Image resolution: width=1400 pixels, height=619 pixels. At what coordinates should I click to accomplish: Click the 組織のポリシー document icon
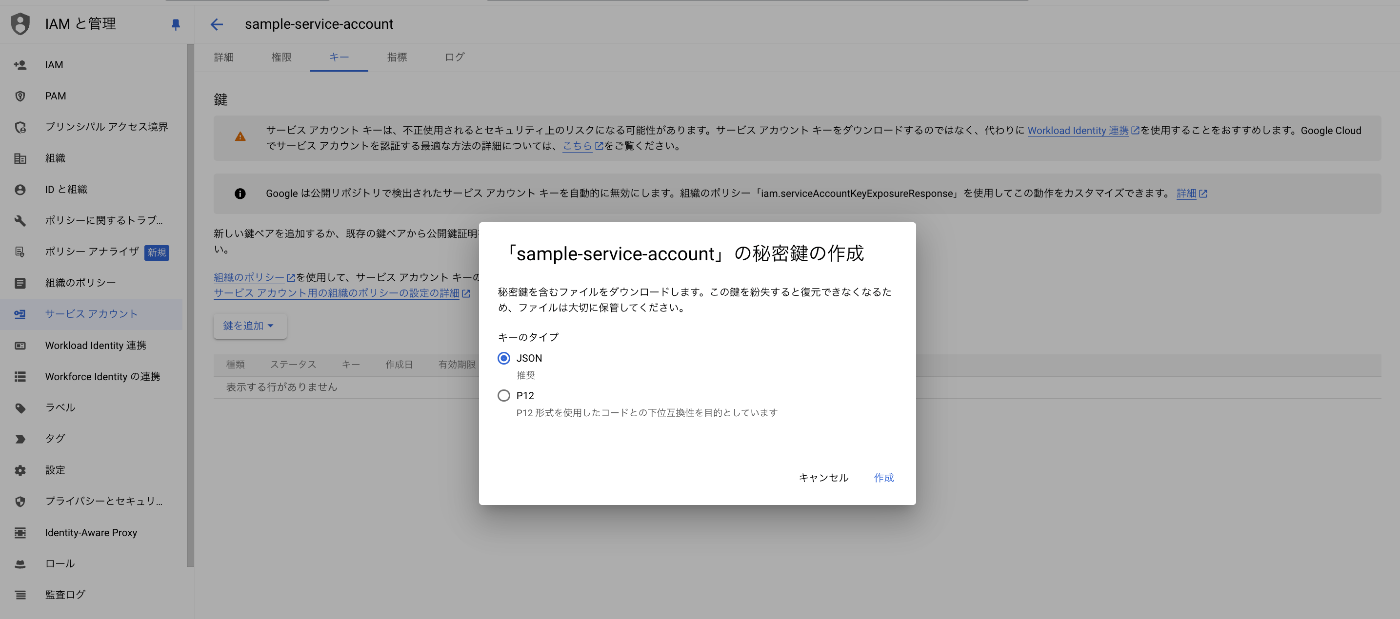20,283
